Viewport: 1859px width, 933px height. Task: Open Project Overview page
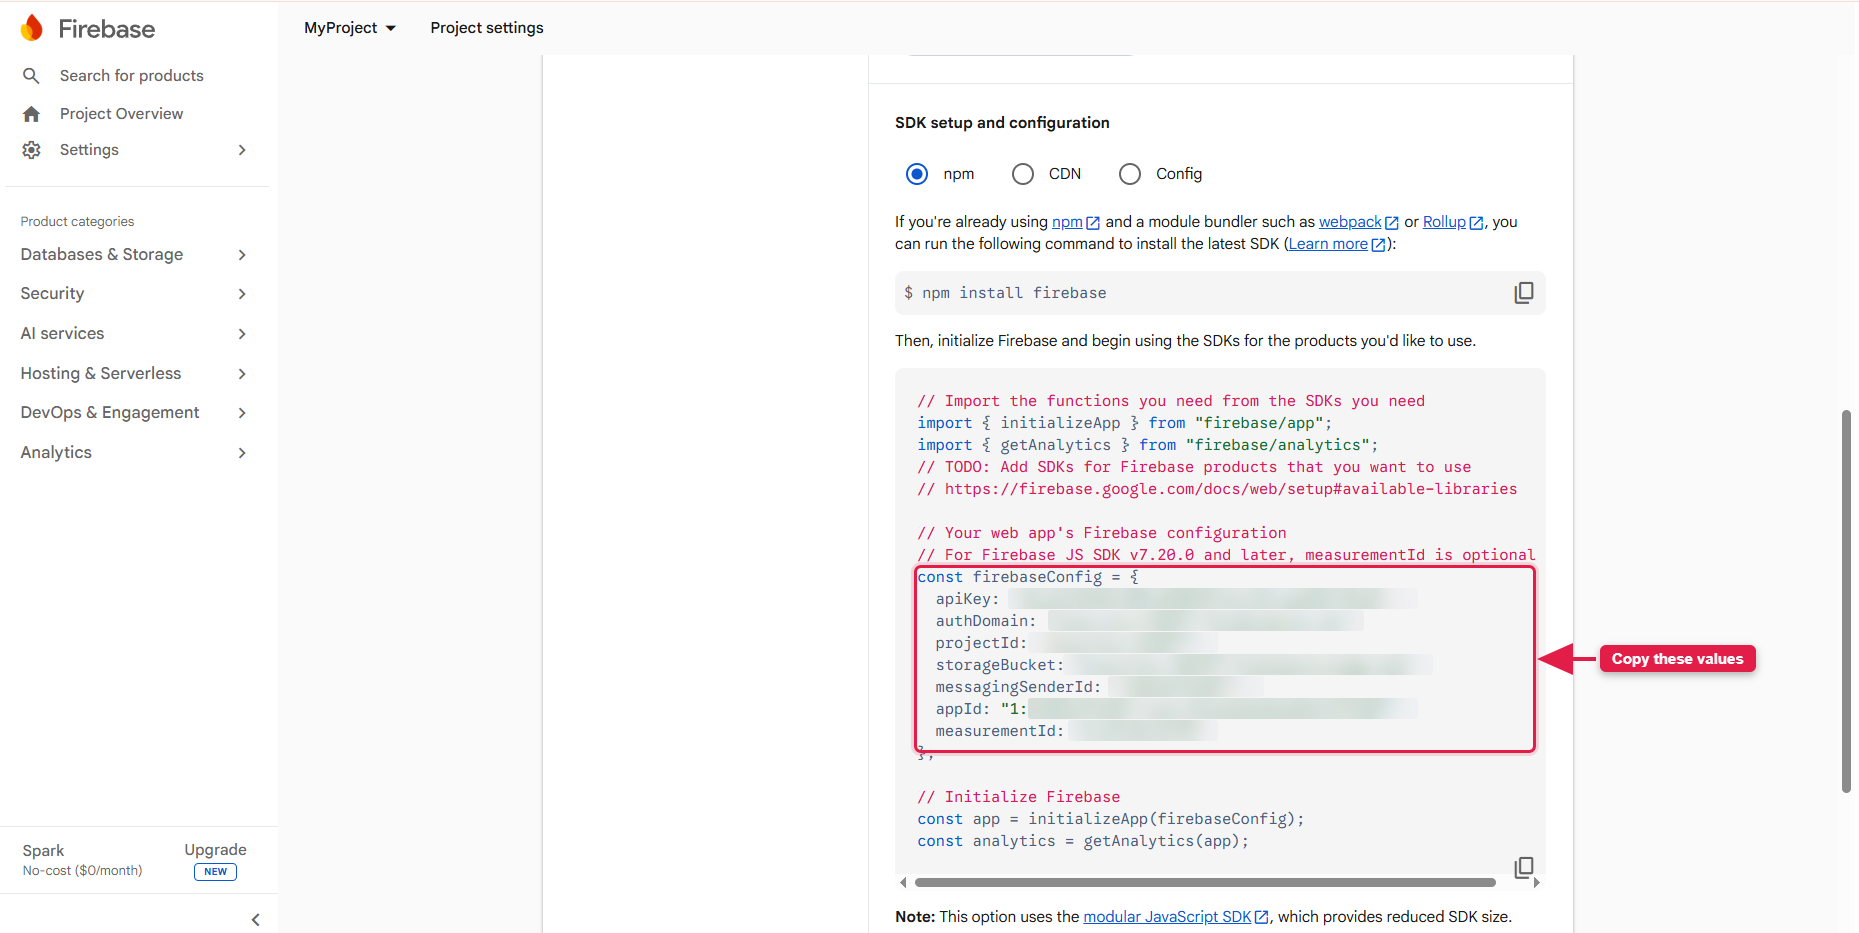click(x=121, y=114)
